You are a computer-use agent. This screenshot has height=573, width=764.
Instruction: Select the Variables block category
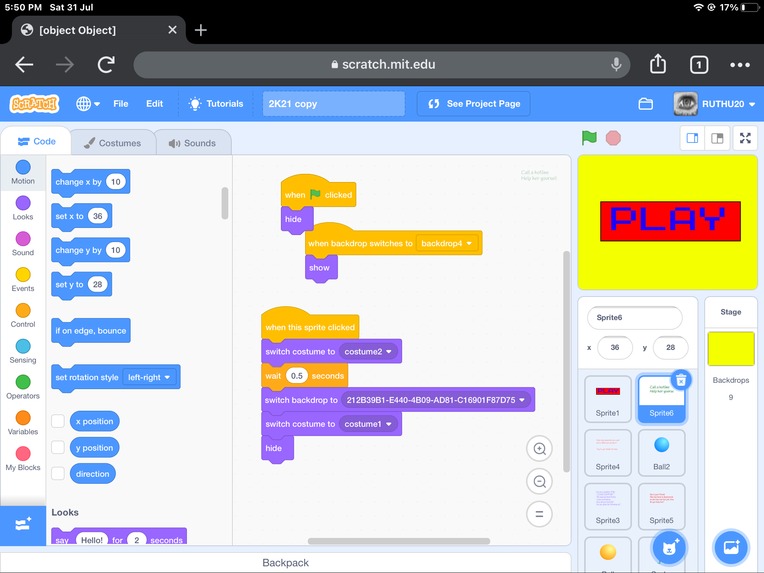pos(23,423)
